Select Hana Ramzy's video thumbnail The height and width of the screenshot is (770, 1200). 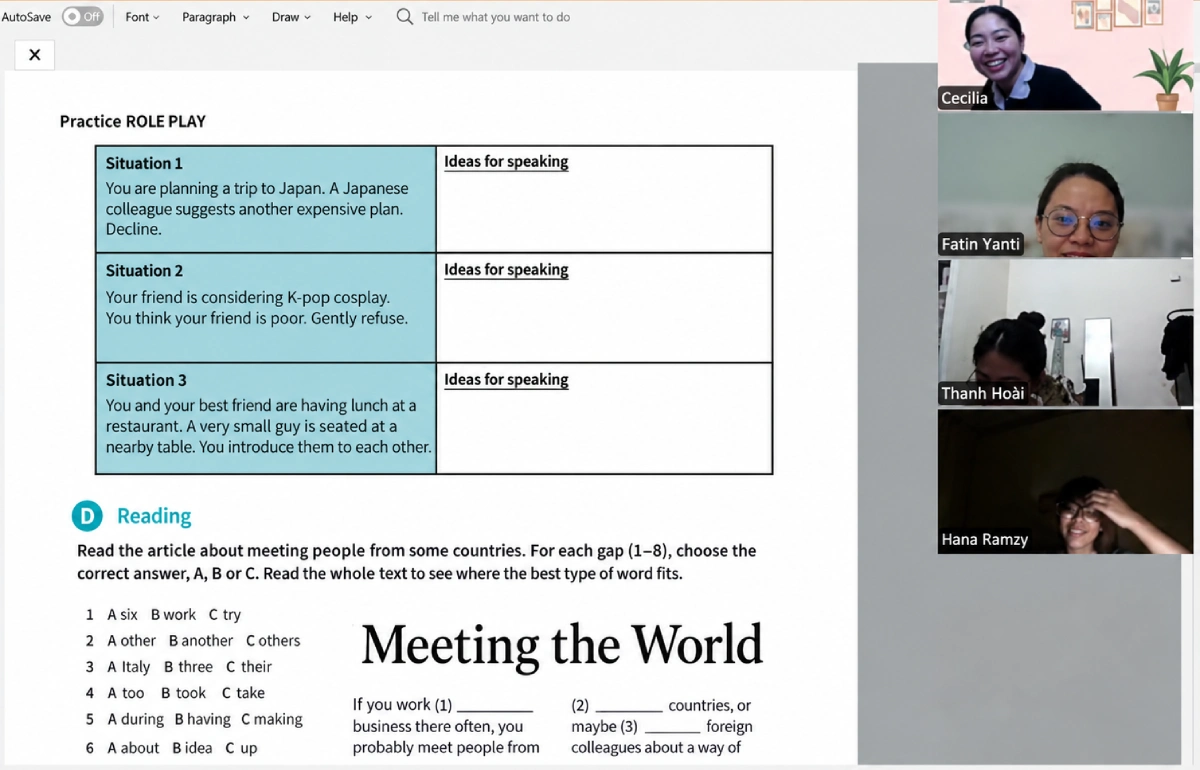1066,481
